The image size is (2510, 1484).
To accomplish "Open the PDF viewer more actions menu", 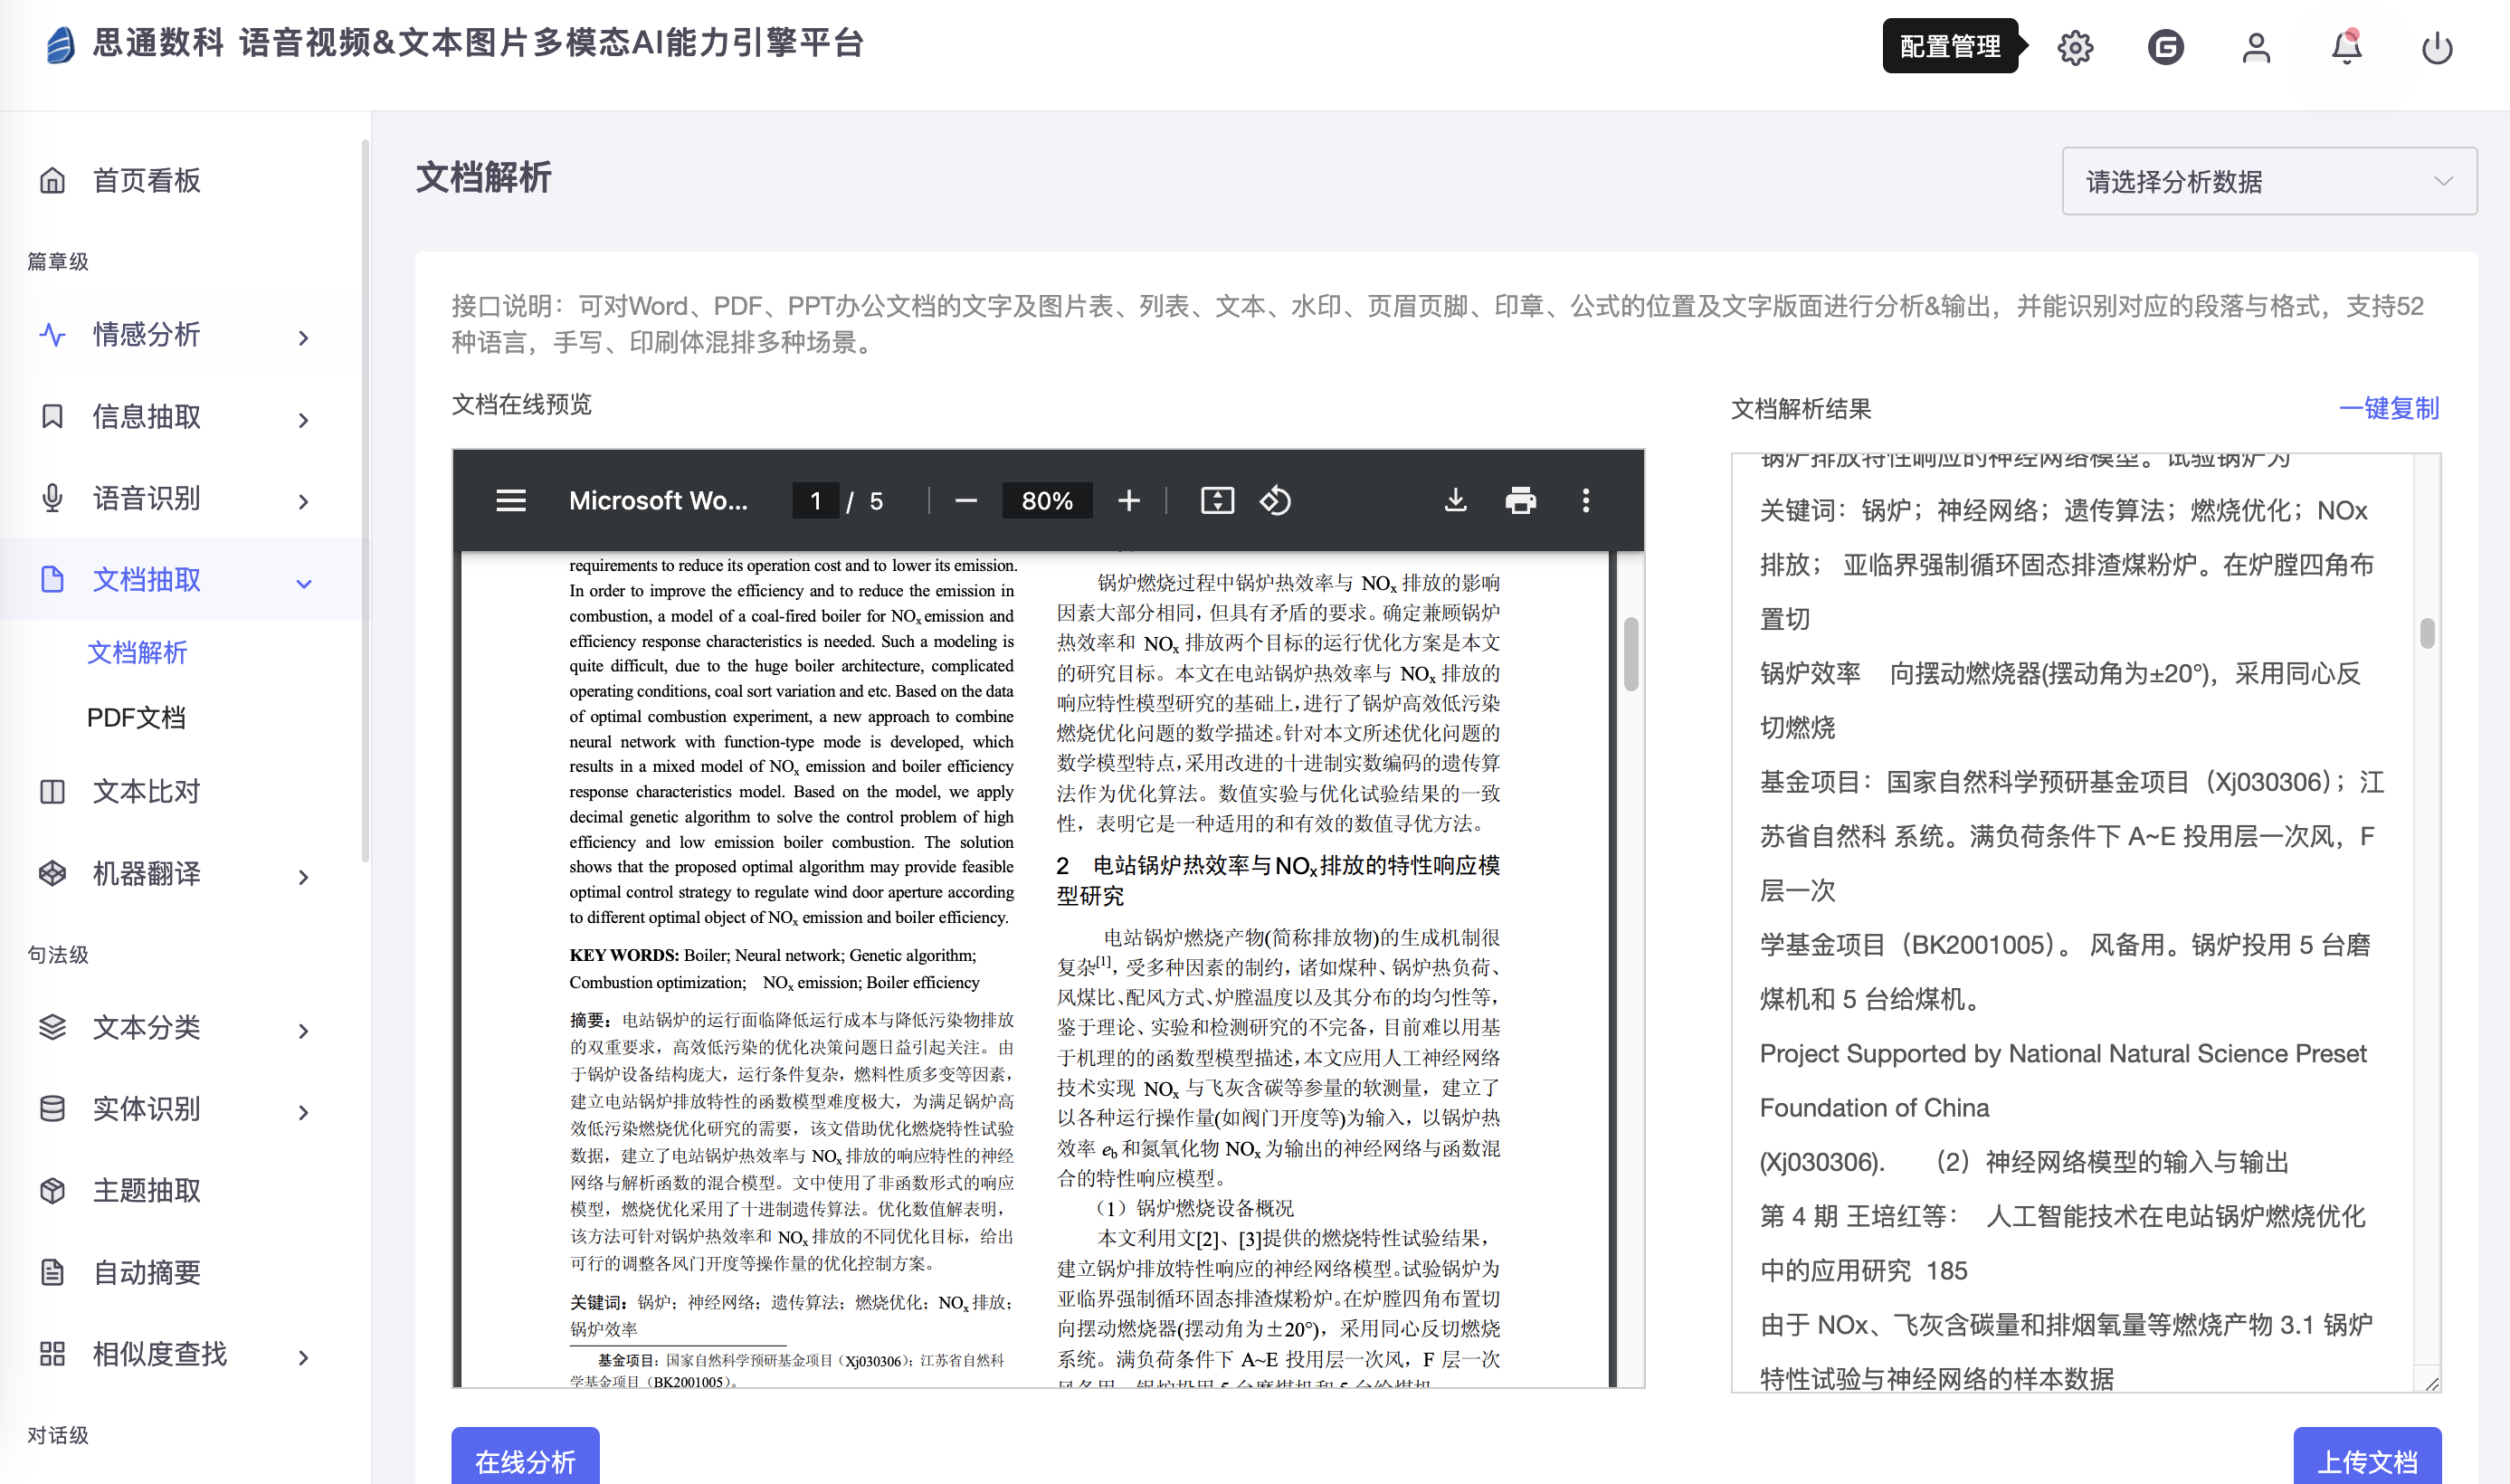I will tap(1585, 500).
